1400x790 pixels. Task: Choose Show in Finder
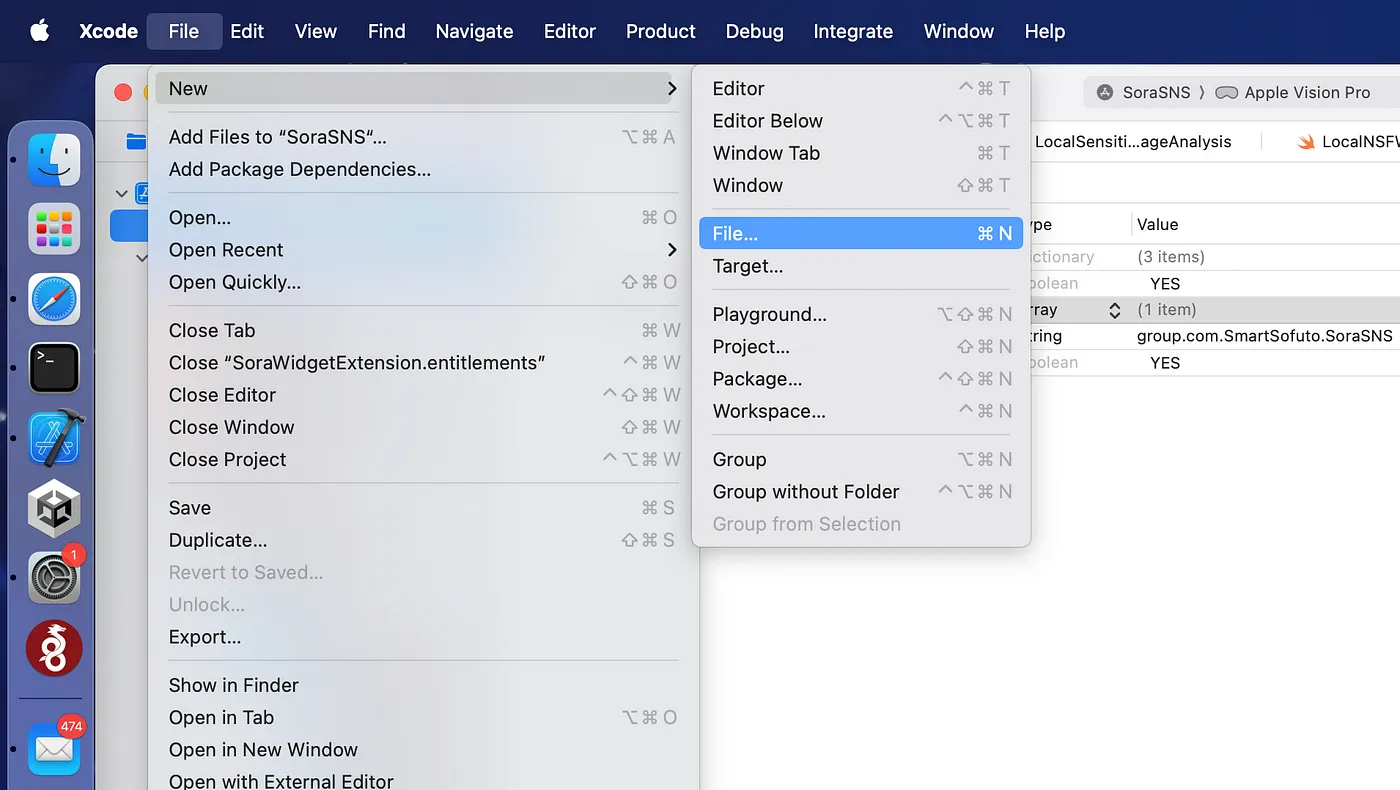[422, 685]
